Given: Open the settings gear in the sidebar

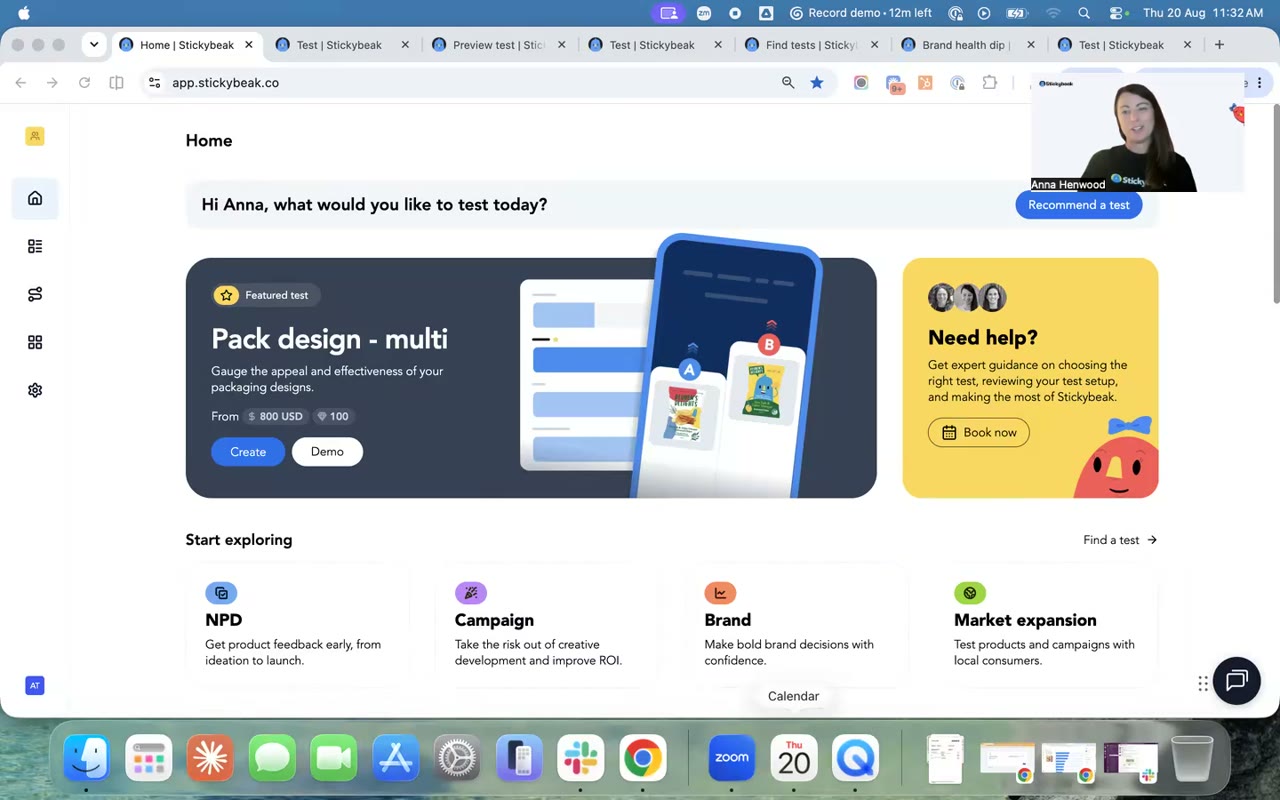Looking at the screenshot, I should click(x=35, y=390).
